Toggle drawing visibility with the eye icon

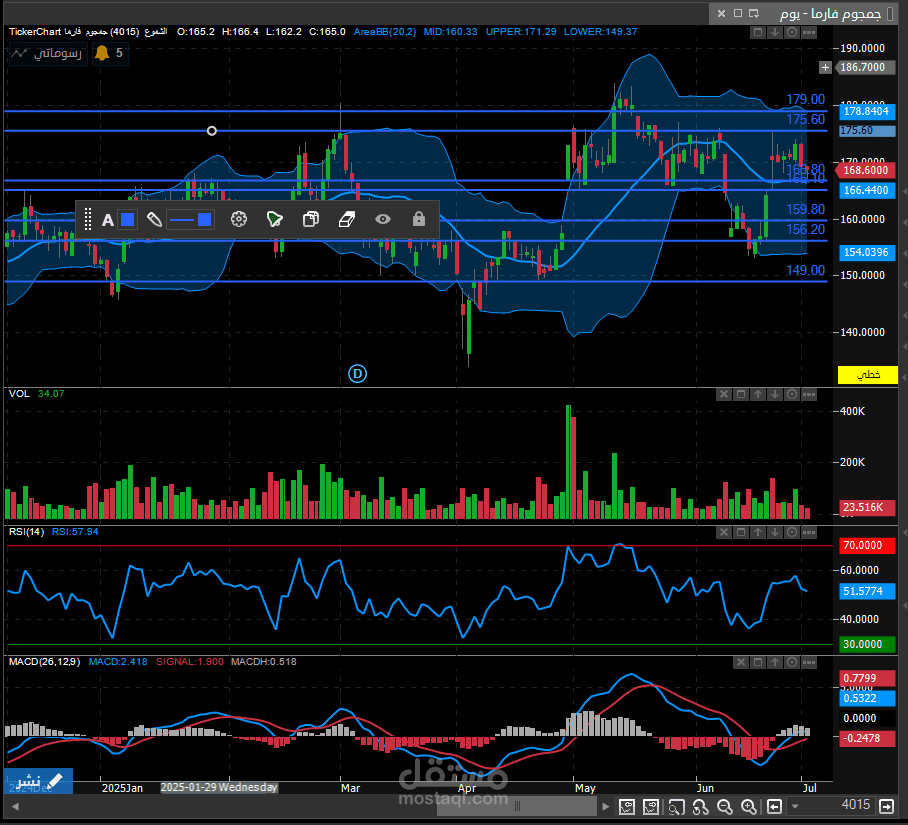click(383, 219)
